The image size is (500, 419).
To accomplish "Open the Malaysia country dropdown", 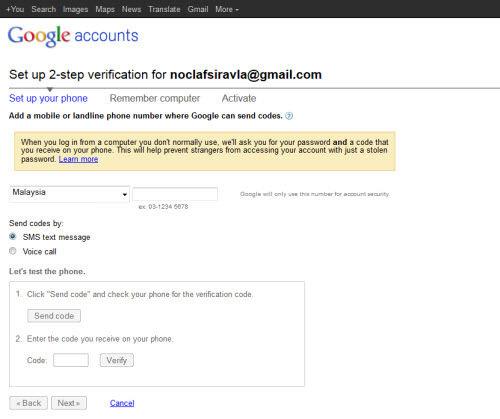I will 69,194.
